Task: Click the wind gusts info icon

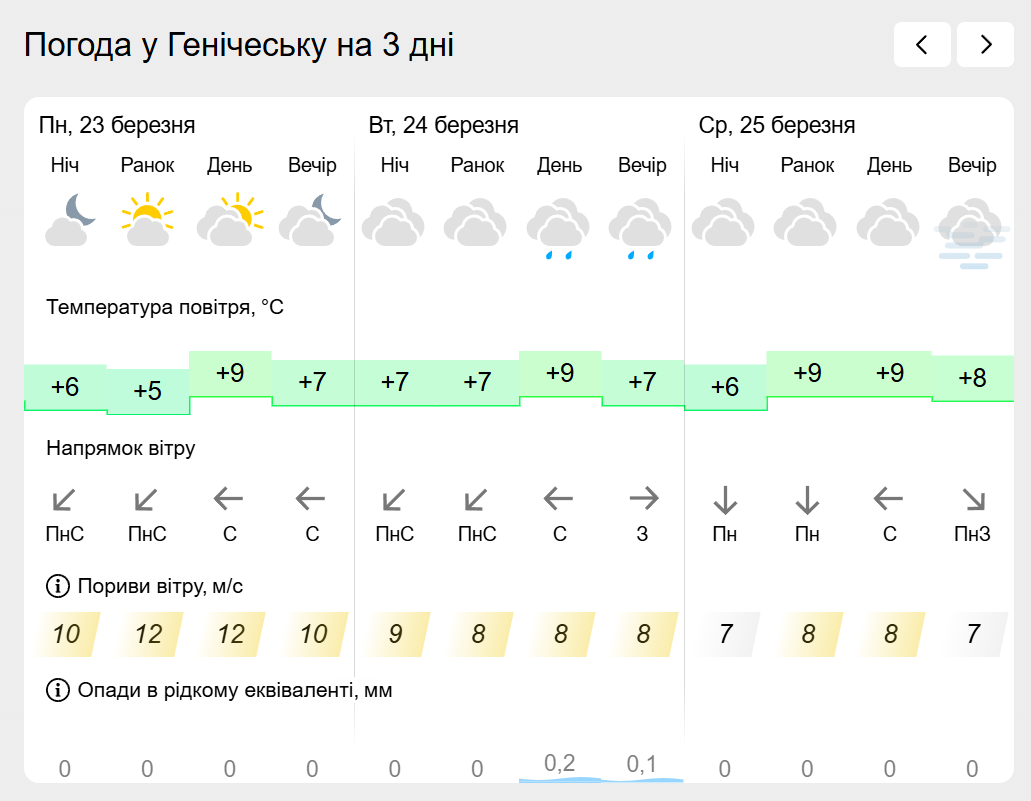Action: [58, 586]
